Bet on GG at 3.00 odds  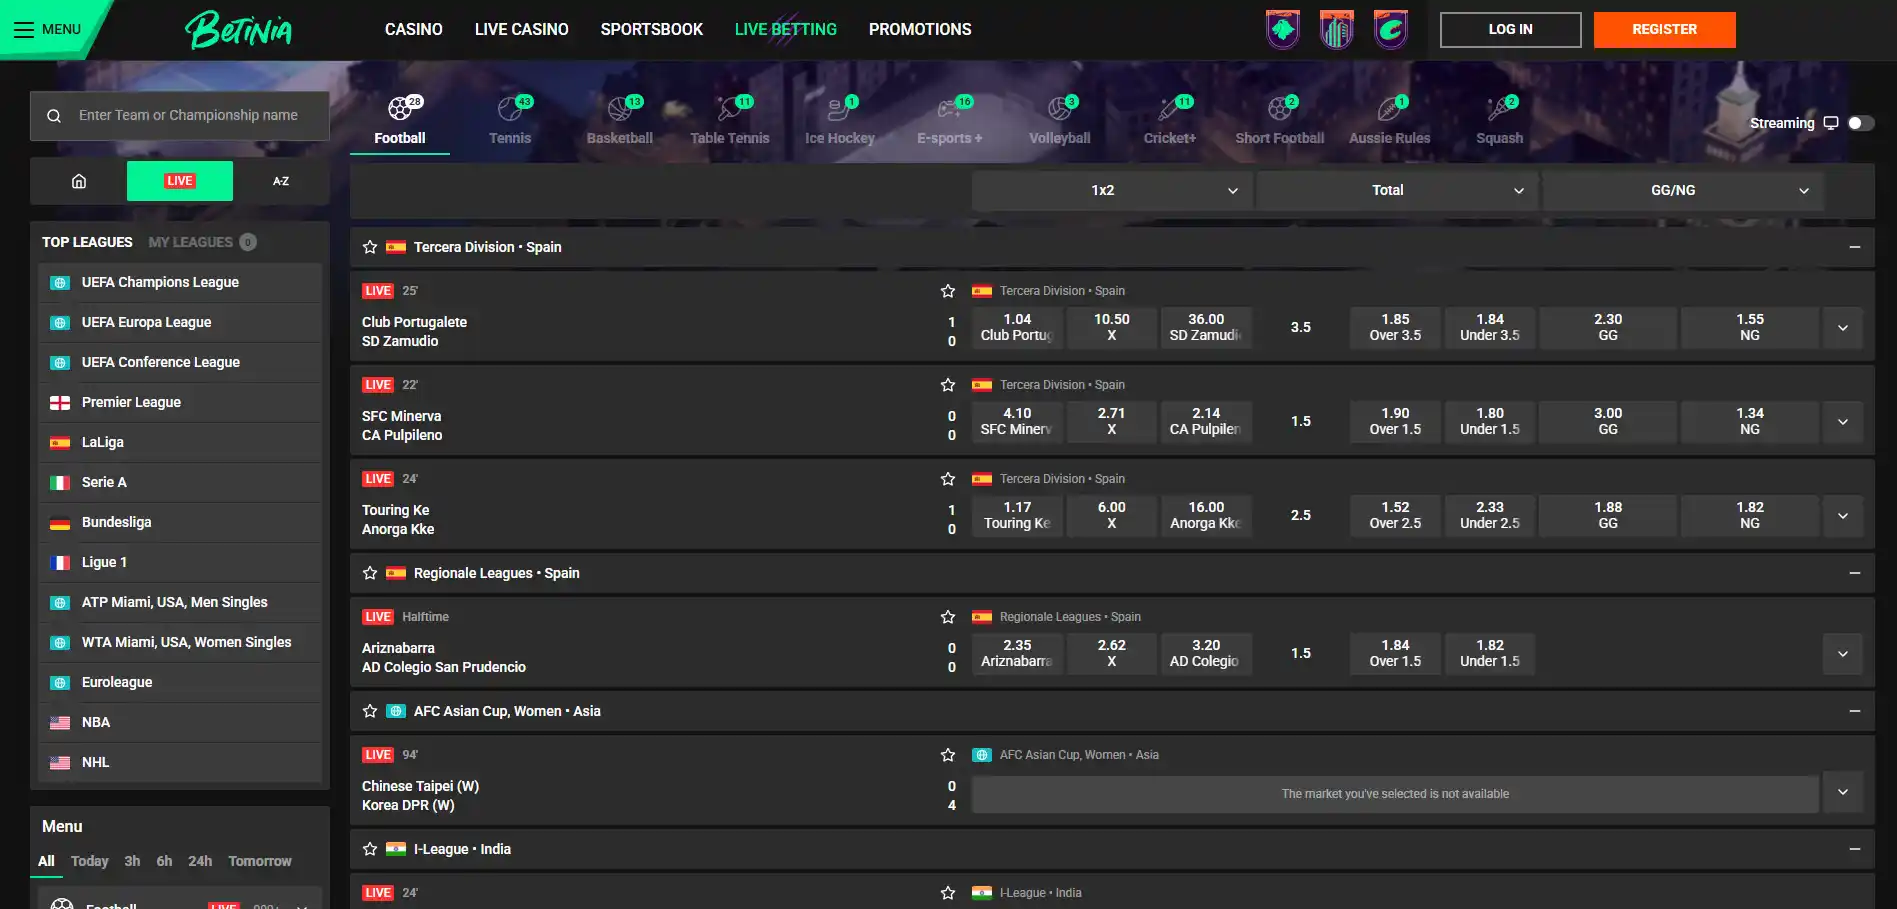pos(1608,422)
